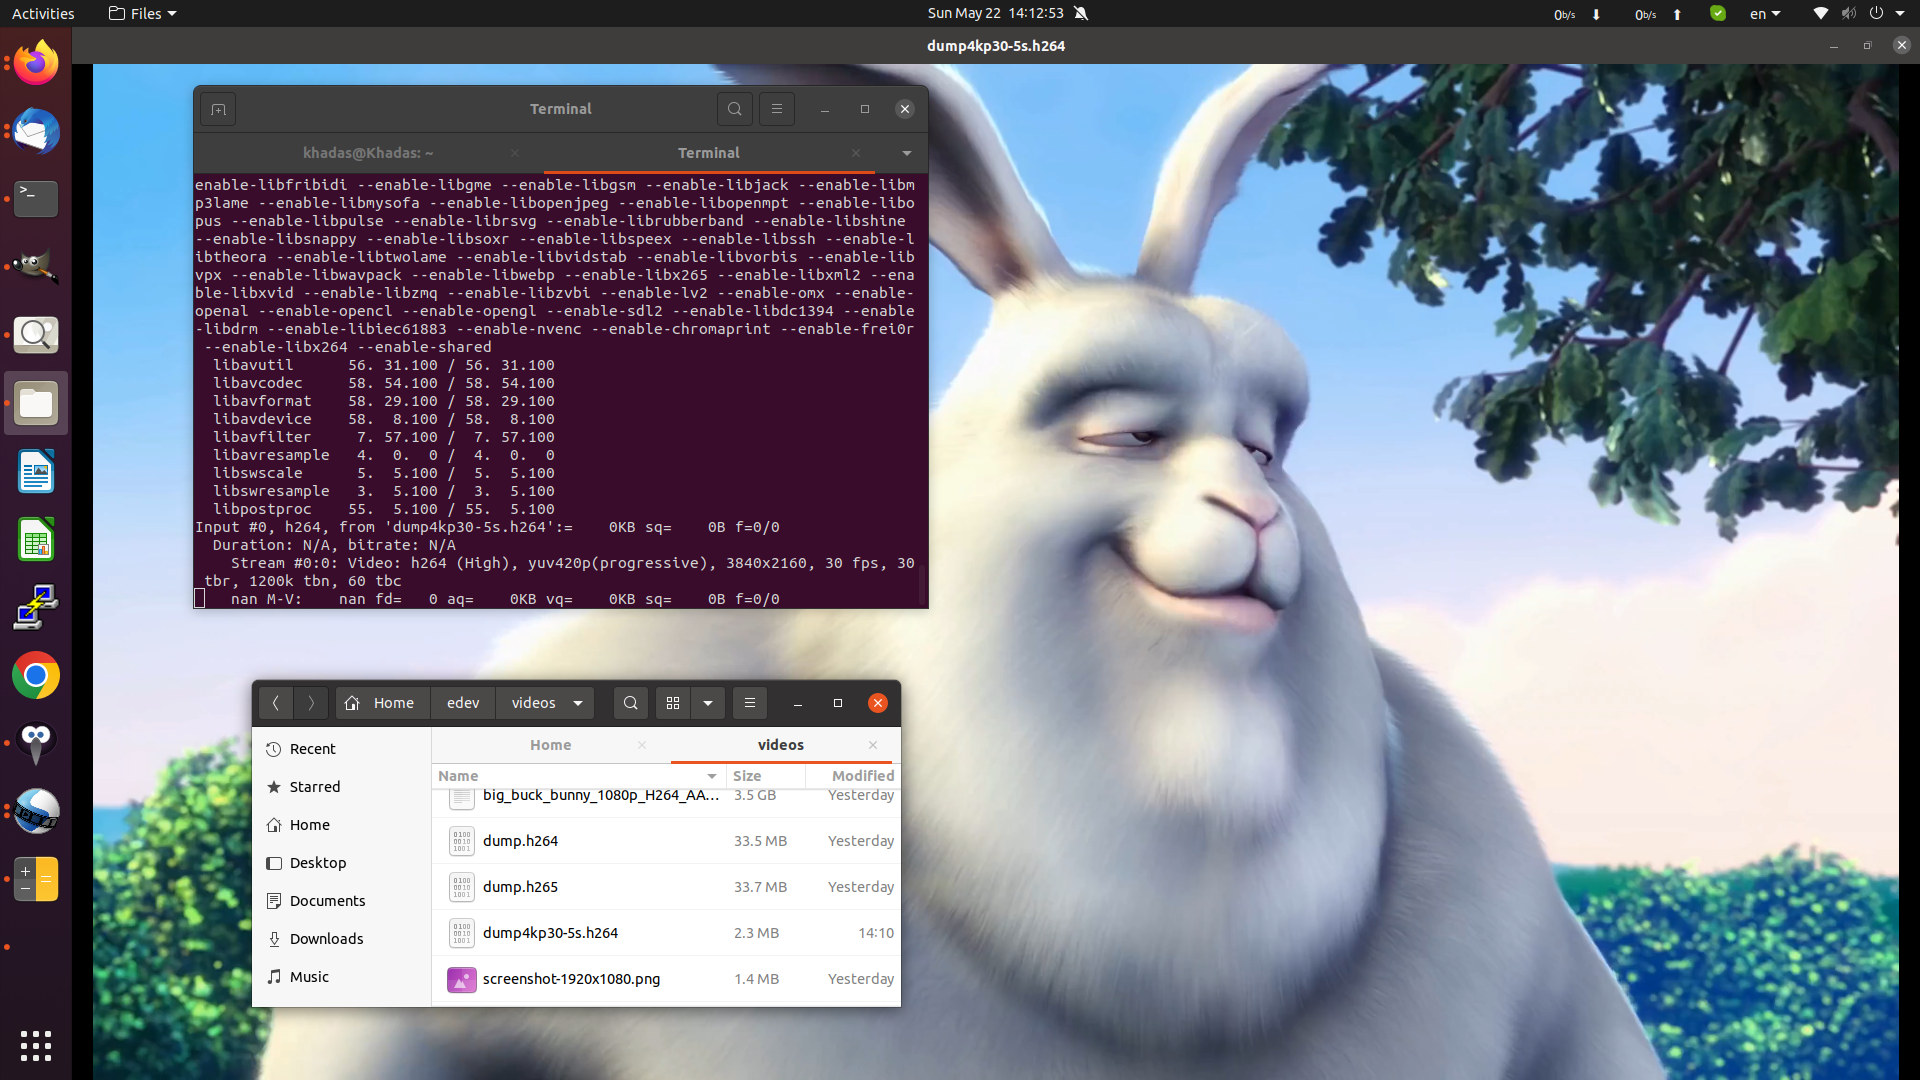Viewport: 1920px width, 1080px height.
Task: Search files in the videos folder
Action: click(631, 703)
